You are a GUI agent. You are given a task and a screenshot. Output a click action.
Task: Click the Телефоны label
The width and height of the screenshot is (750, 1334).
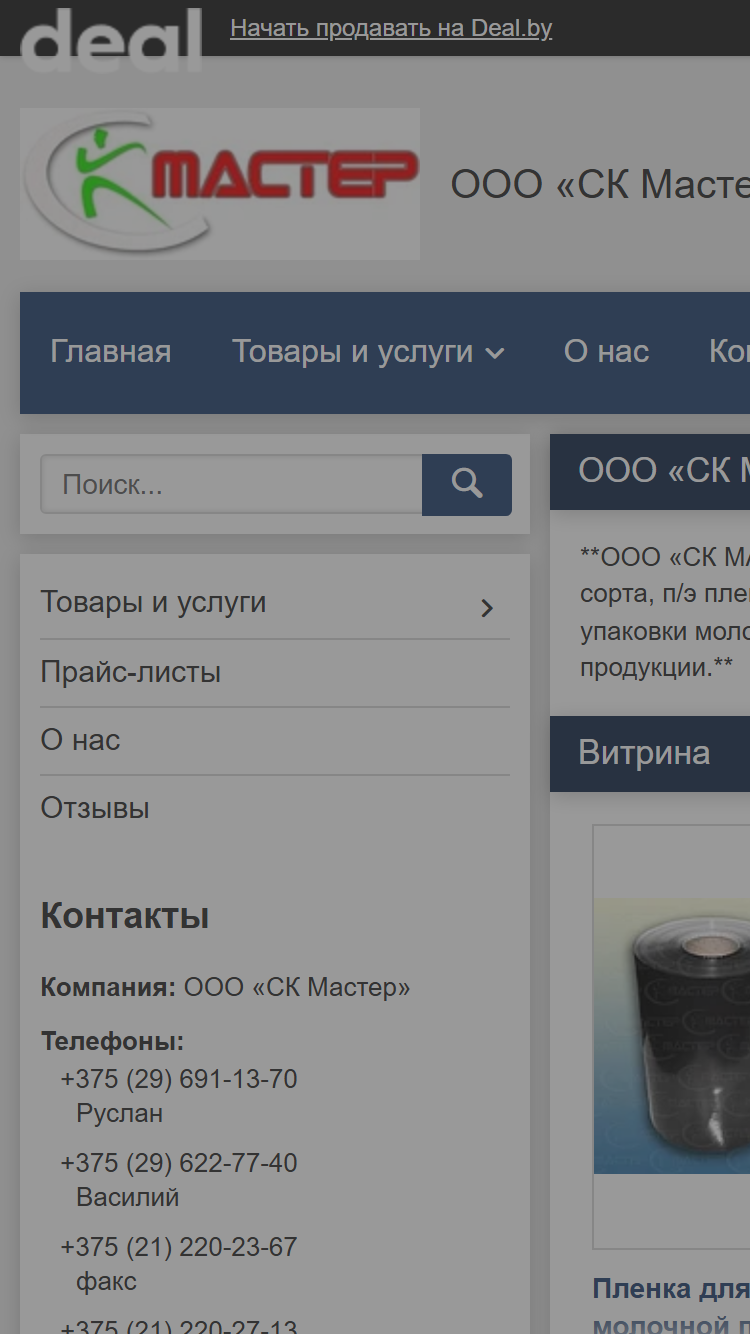[x=112, y=1042]
